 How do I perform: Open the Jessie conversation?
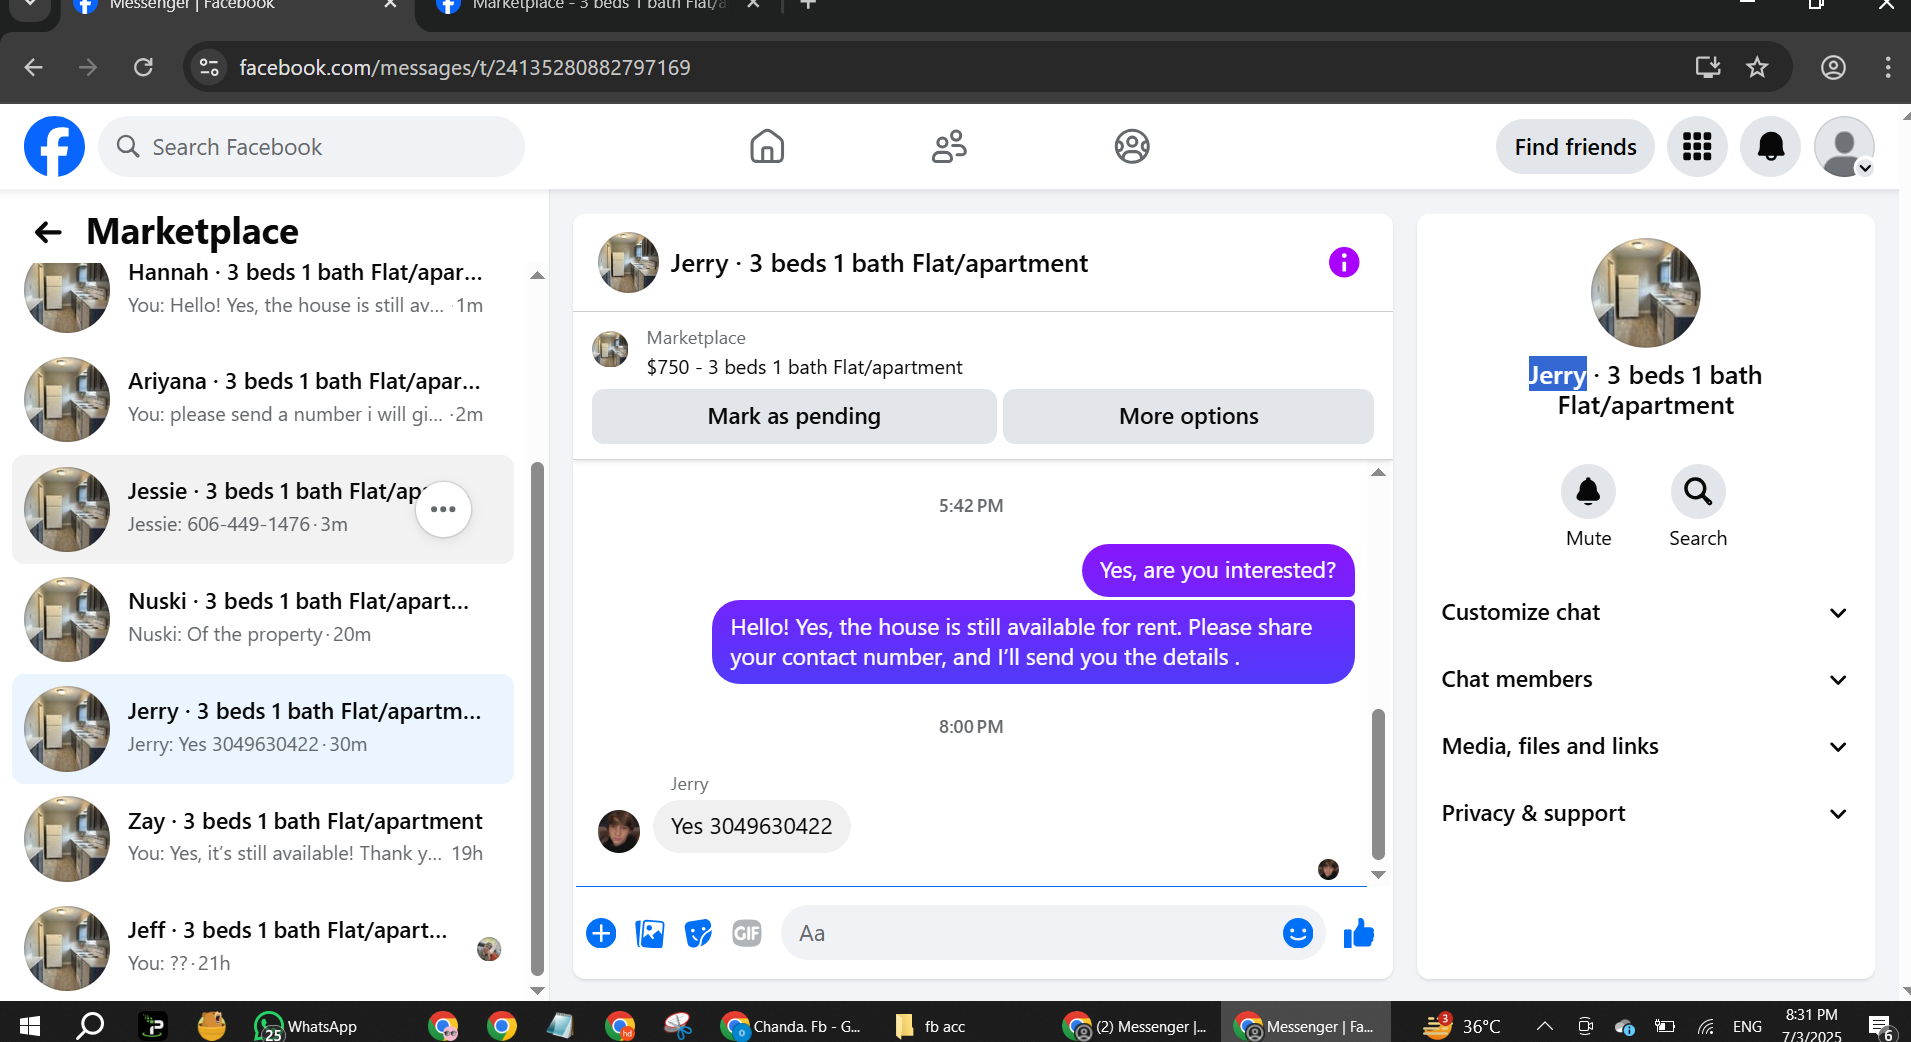tap(262, 509)
